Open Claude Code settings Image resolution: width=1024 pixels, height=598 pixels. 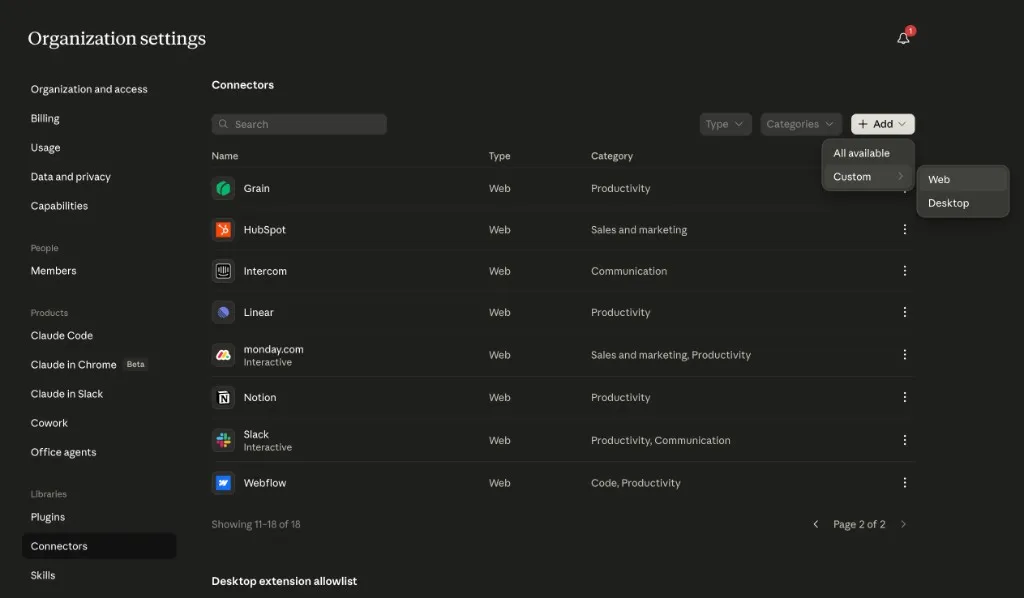click(61, 336)
